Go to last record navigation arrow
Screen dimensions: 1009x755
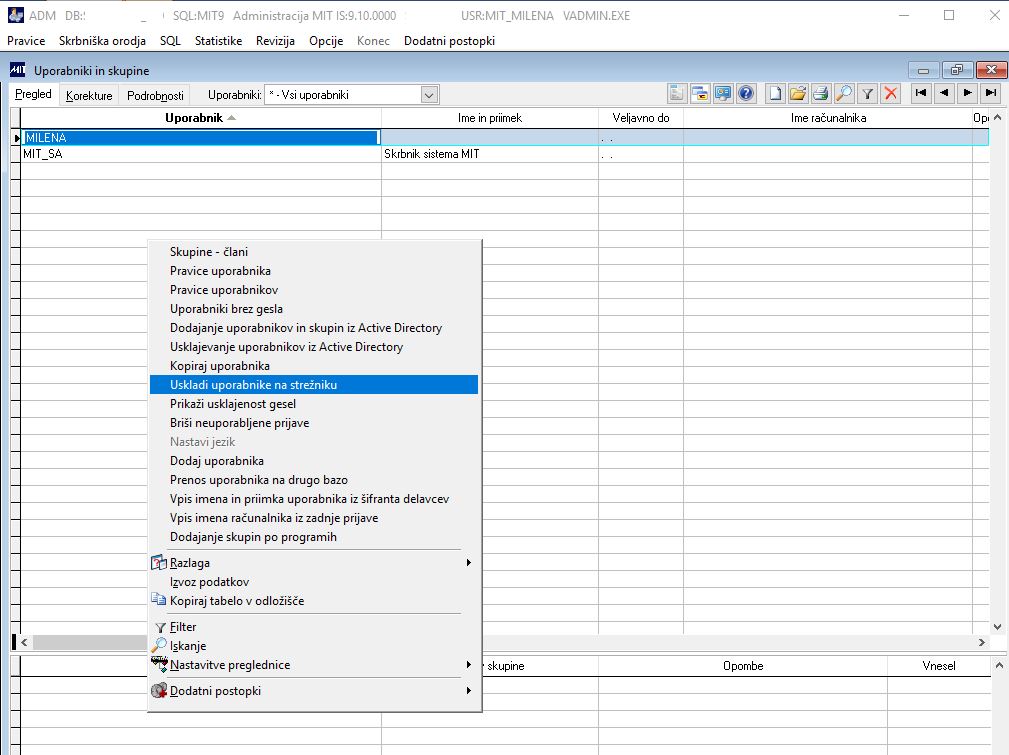(991, 93)
